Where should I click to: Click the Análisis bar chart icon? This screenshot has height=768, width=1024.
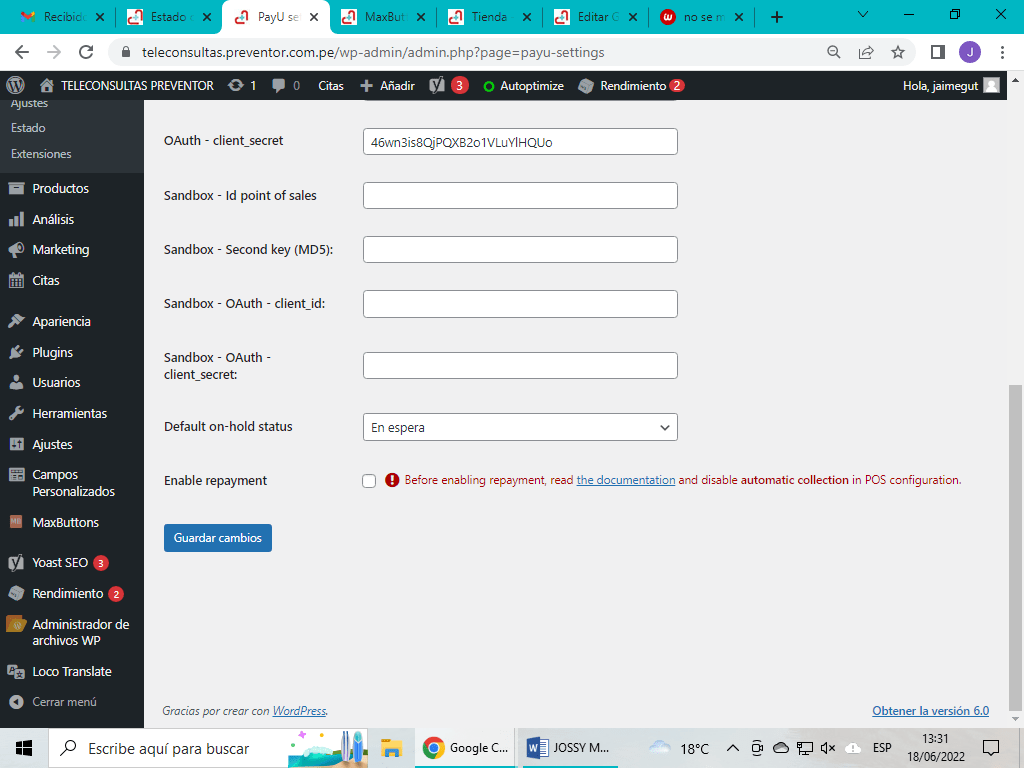tap(16, 219)
